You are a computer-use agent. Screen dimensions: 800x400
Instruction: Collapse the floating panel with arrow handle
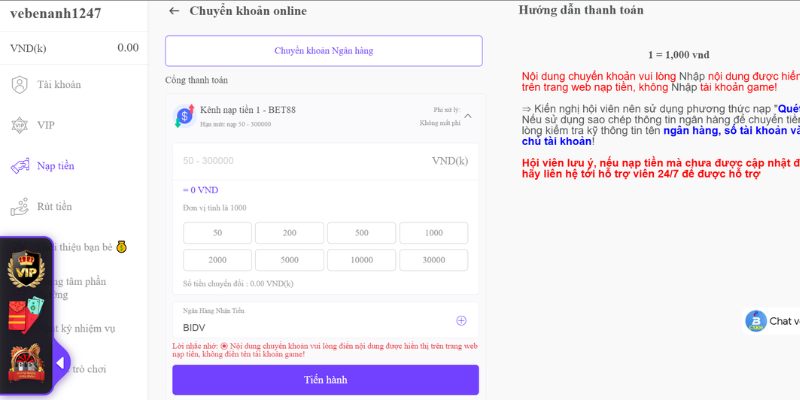(59, 362)
